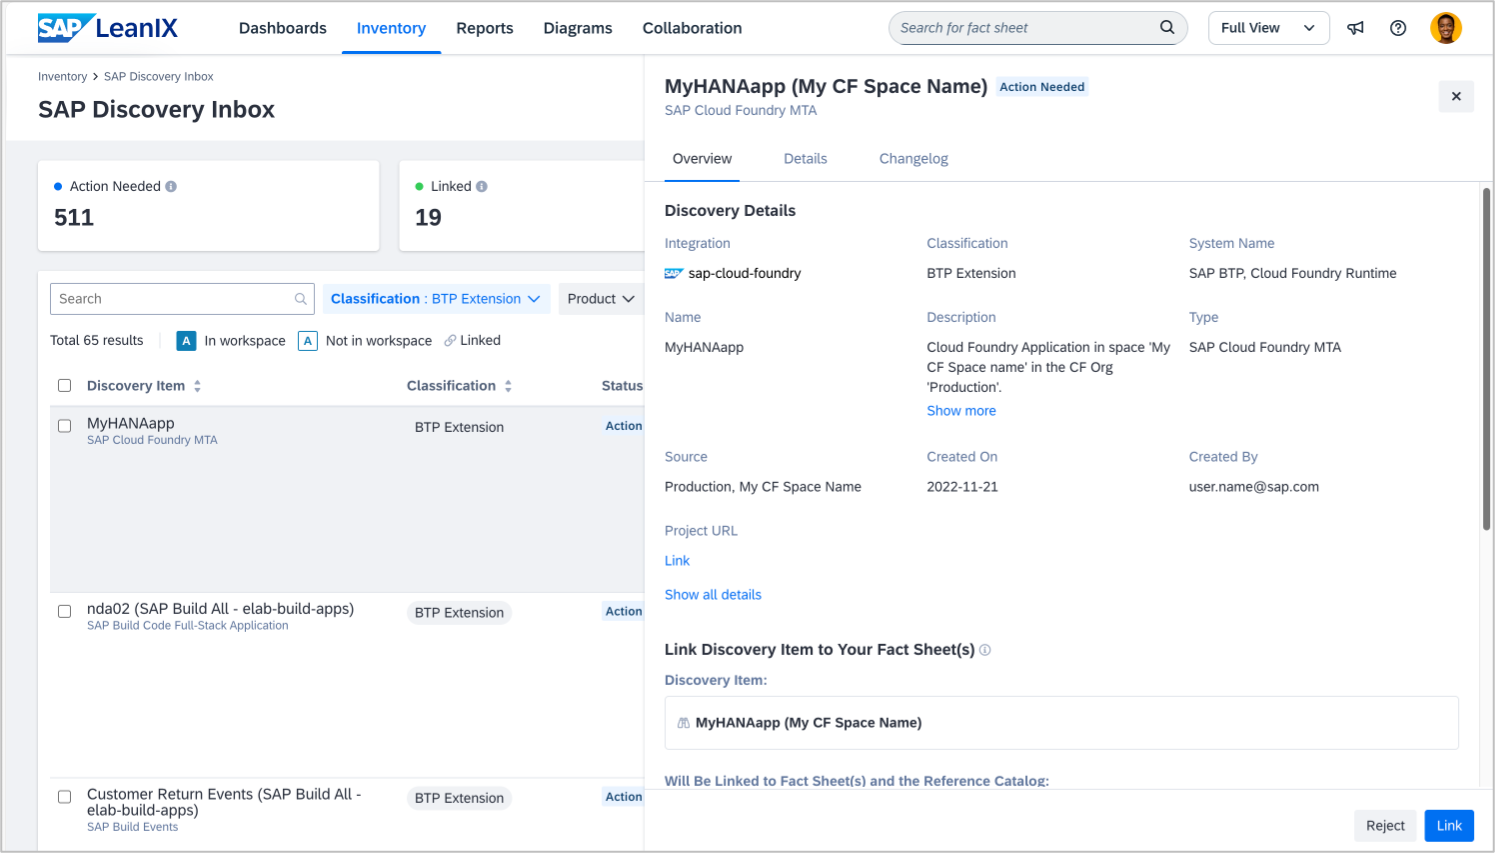Click SAP Build Events subtitle text

(132, 827)
